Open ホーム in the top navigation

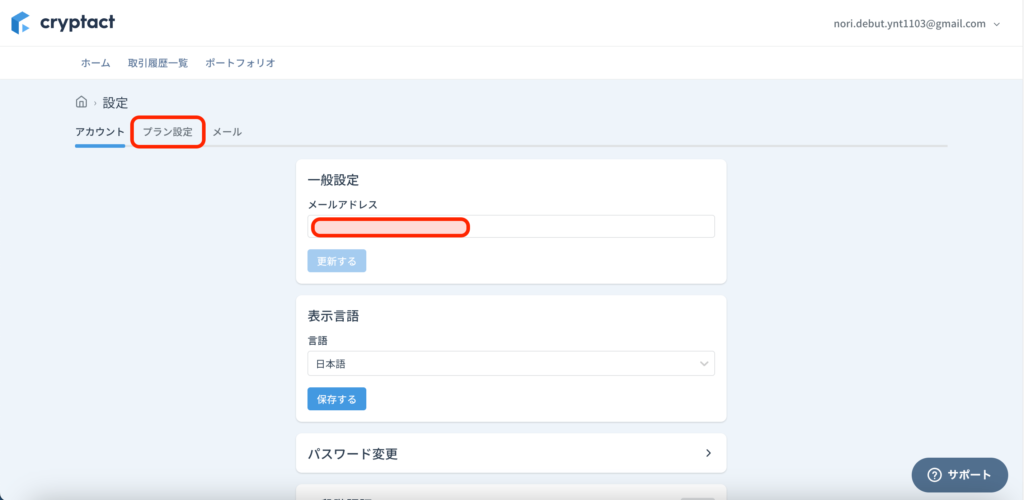coord(95,63)
